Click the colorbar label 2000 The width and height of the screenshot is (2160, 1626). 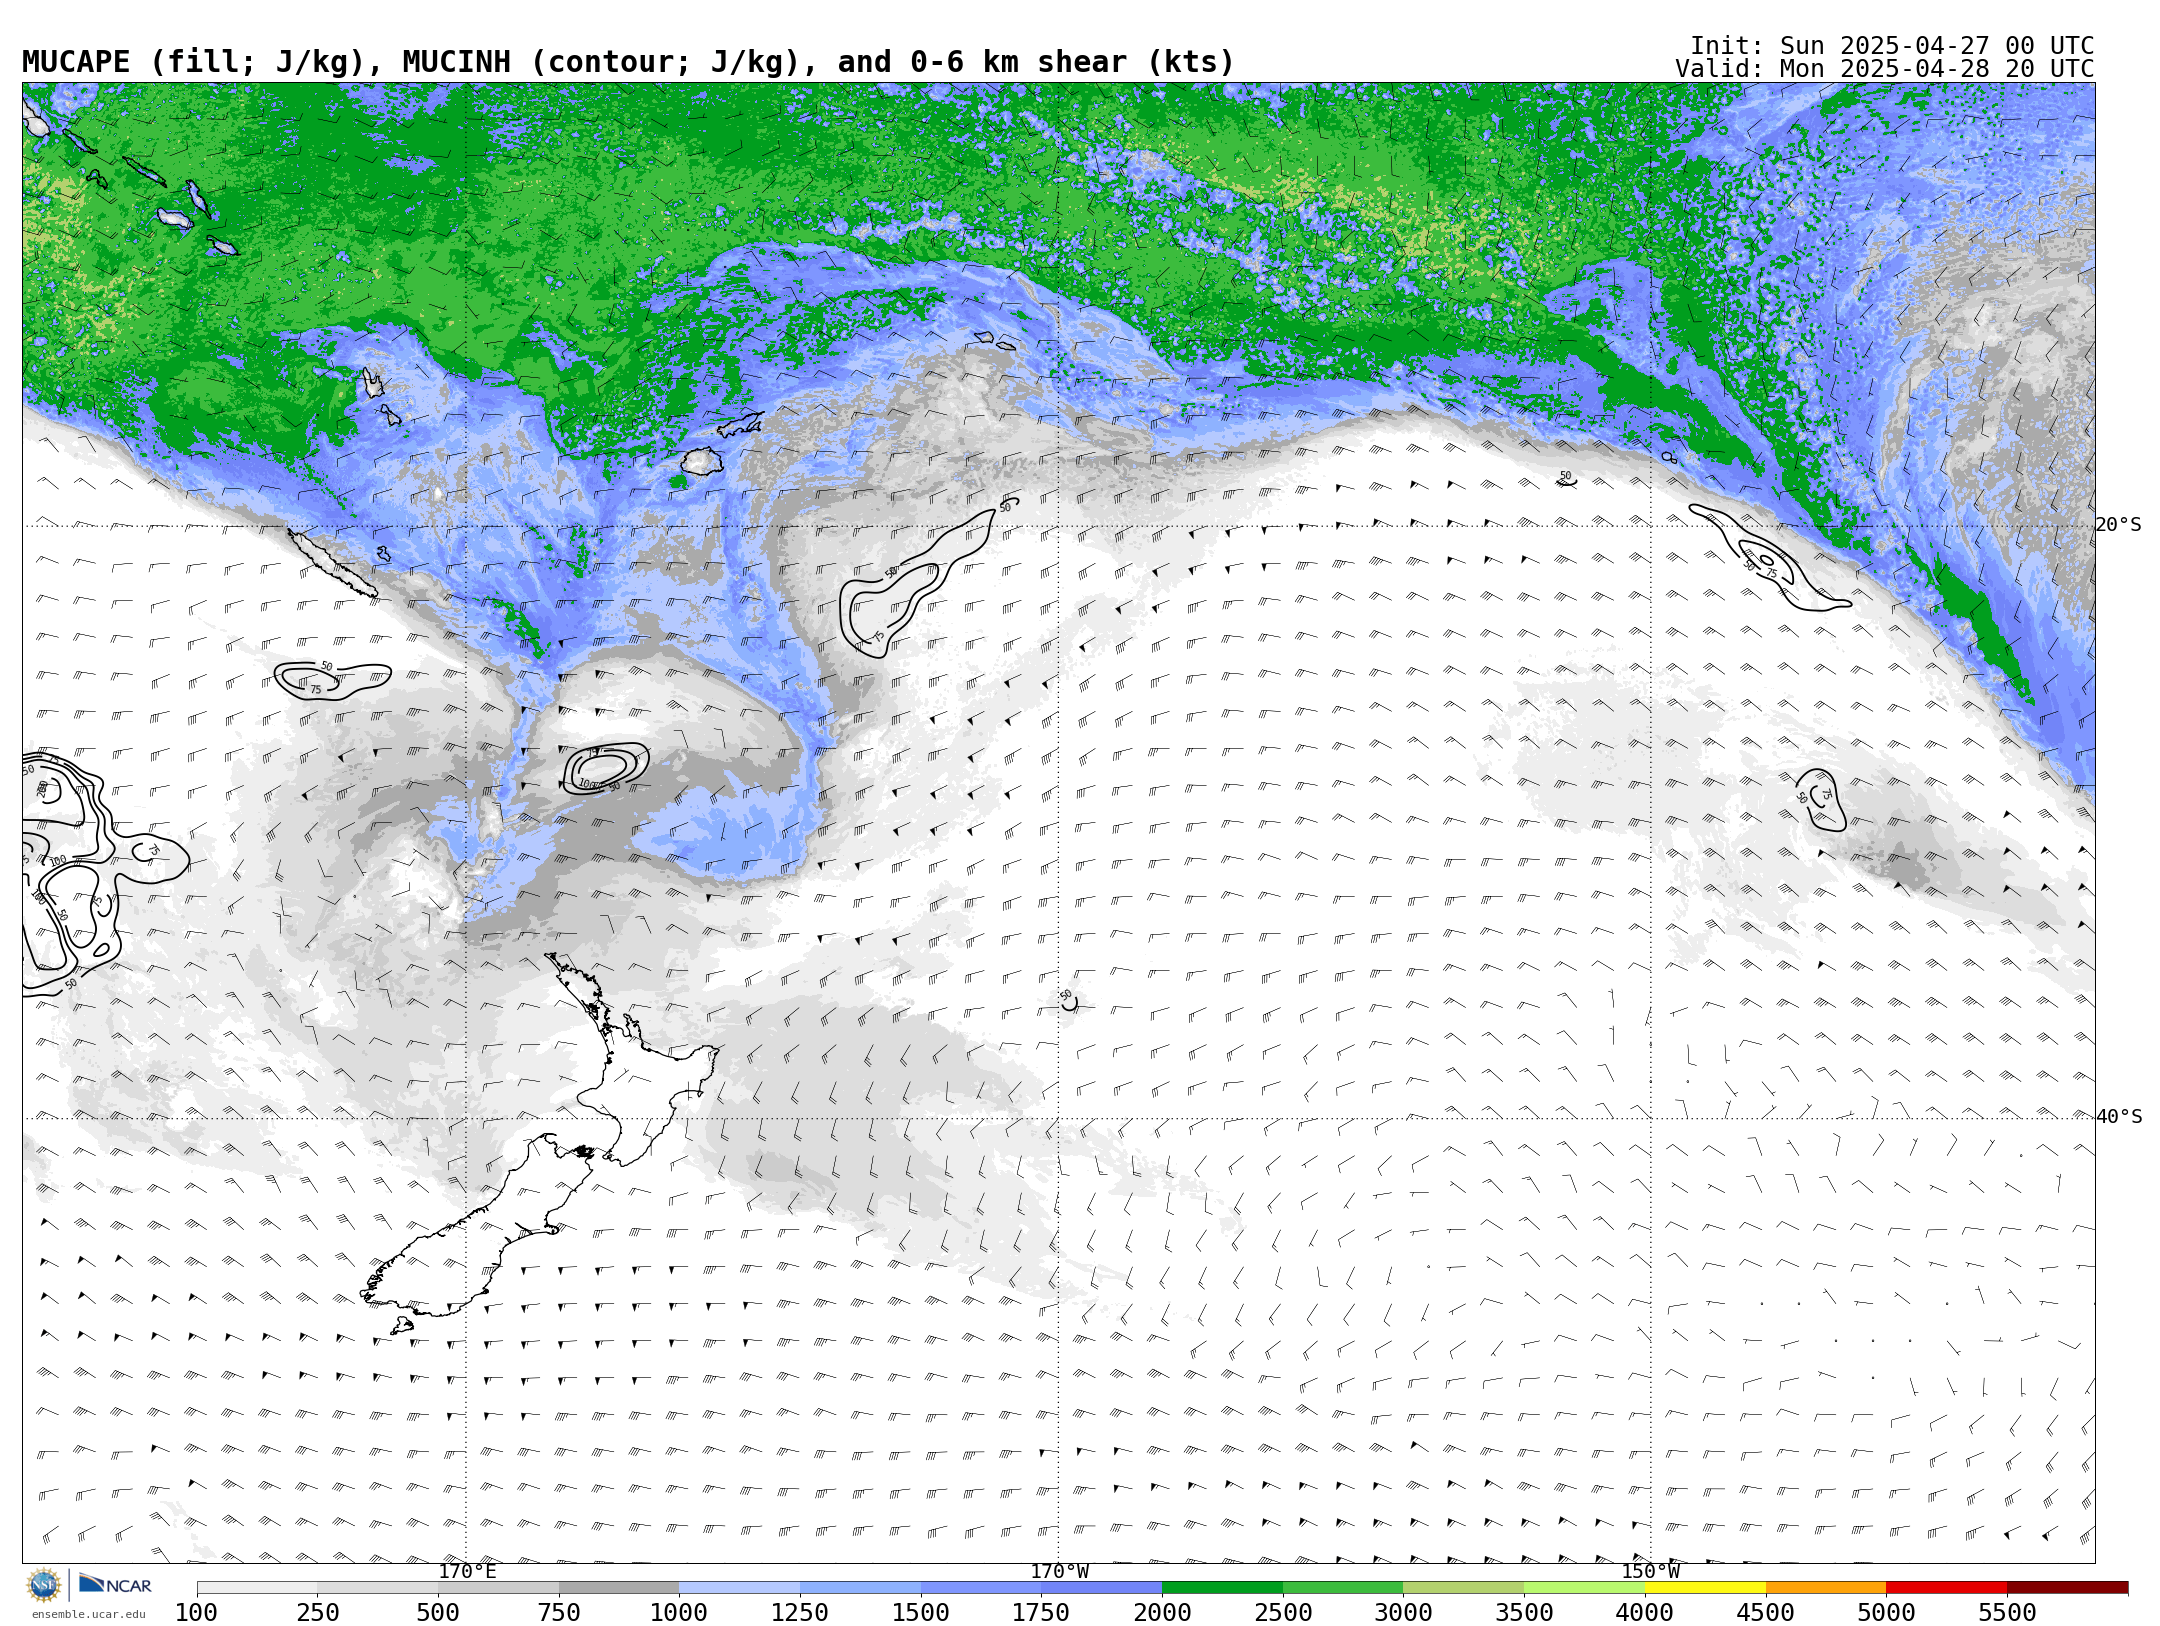(1162, 1613)
